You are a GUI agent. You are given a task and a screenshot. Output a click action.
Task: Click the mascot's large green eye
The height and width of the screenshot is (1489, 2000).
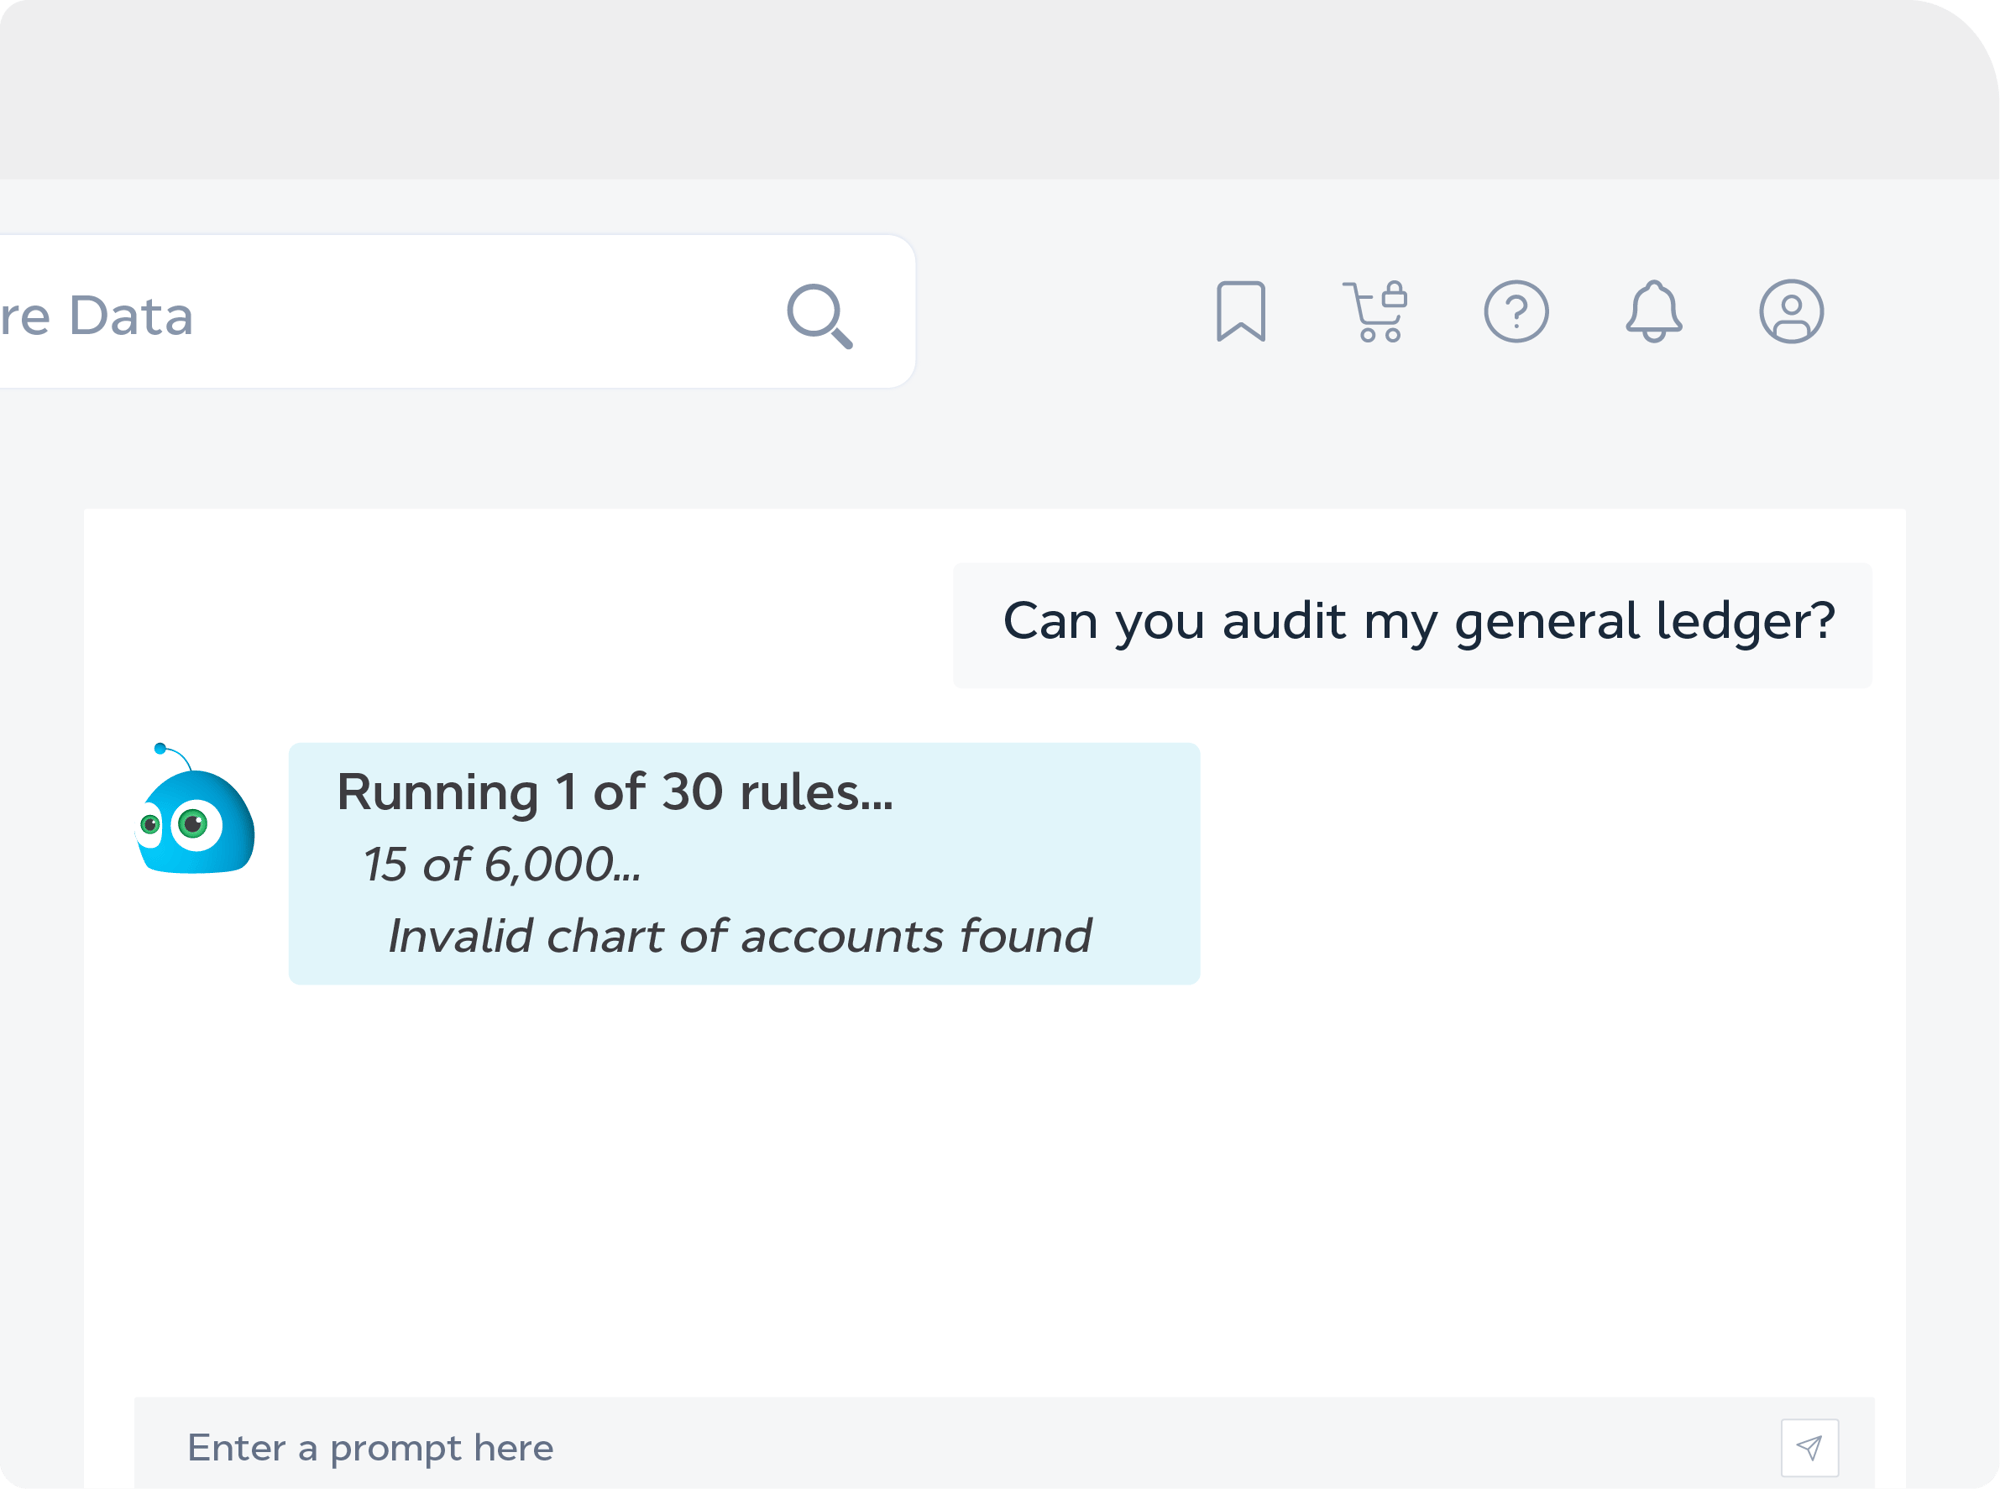coord(194,824)
